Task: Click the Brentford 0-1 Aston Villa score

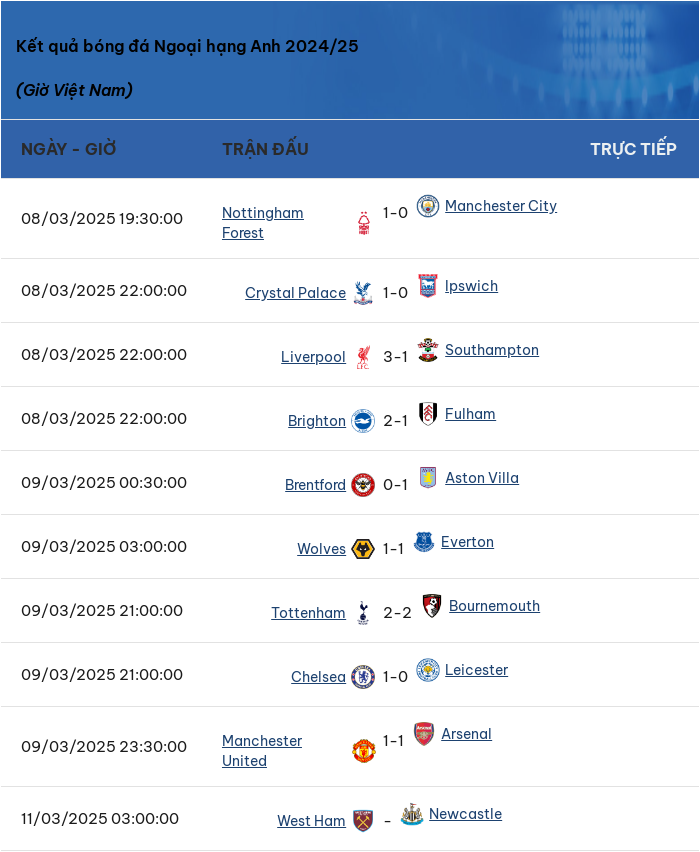Action: (395, 485)
